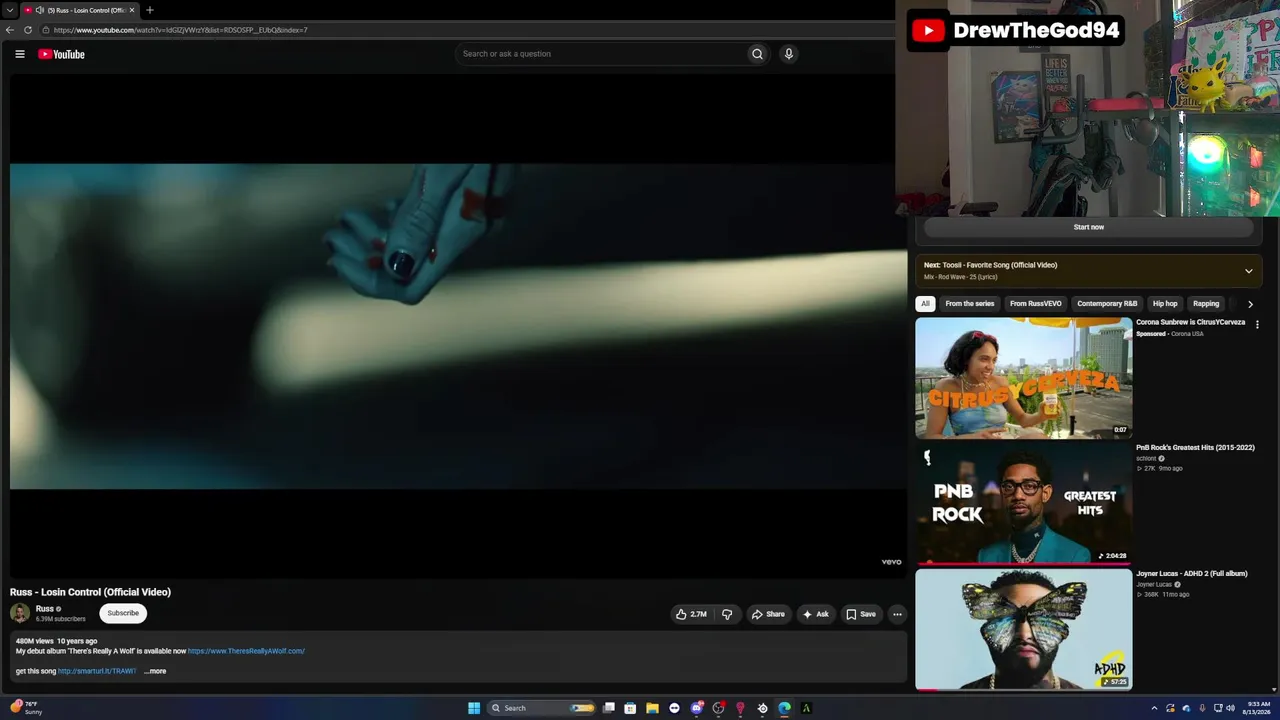The image size is (1280, 720).
Task: Go back with the browser back arrow
Action: click(x=10, y=30)
